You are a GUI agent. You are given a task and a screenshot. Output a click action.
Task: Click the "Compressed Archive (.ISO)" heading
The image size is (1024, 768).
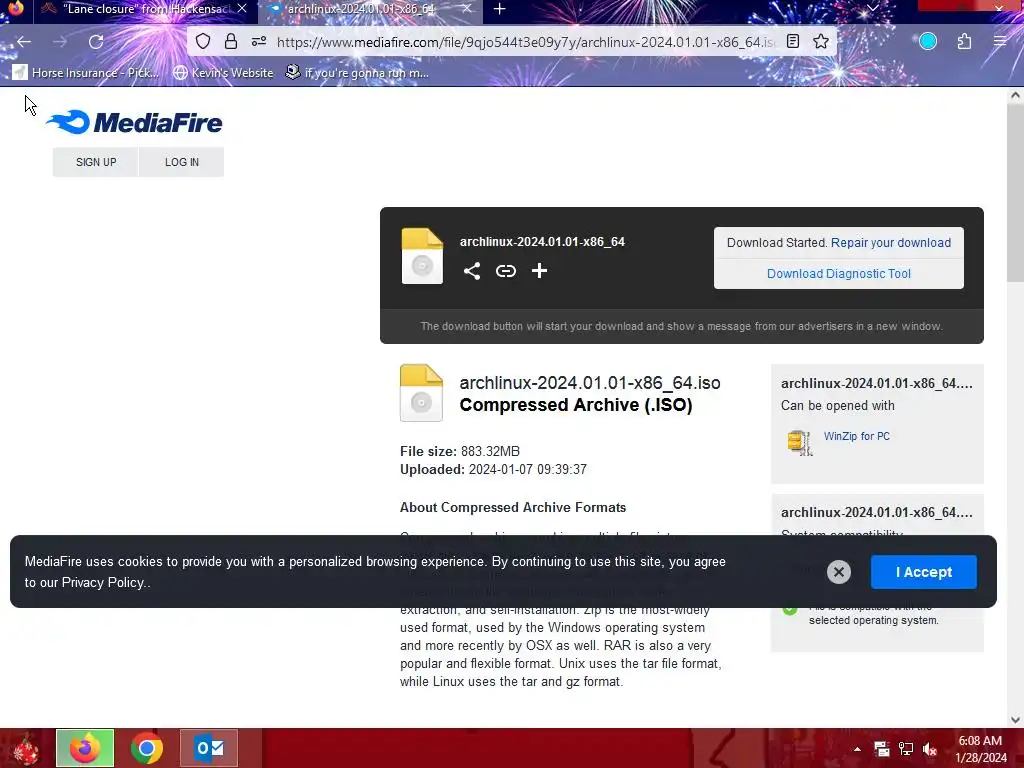click(575, 405)
